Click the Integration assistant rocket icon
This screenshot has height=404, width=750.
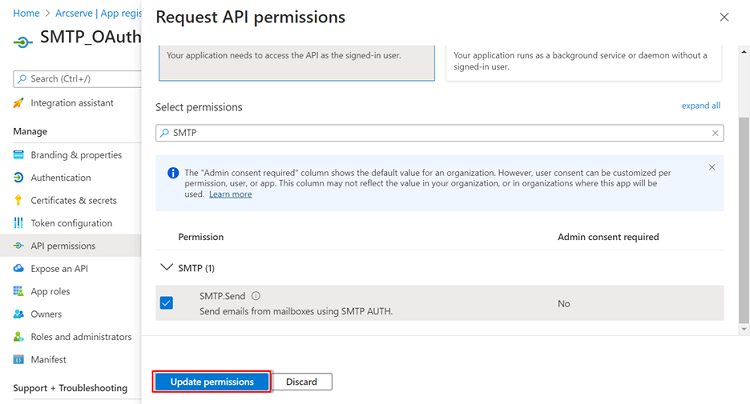pos(18,103)
